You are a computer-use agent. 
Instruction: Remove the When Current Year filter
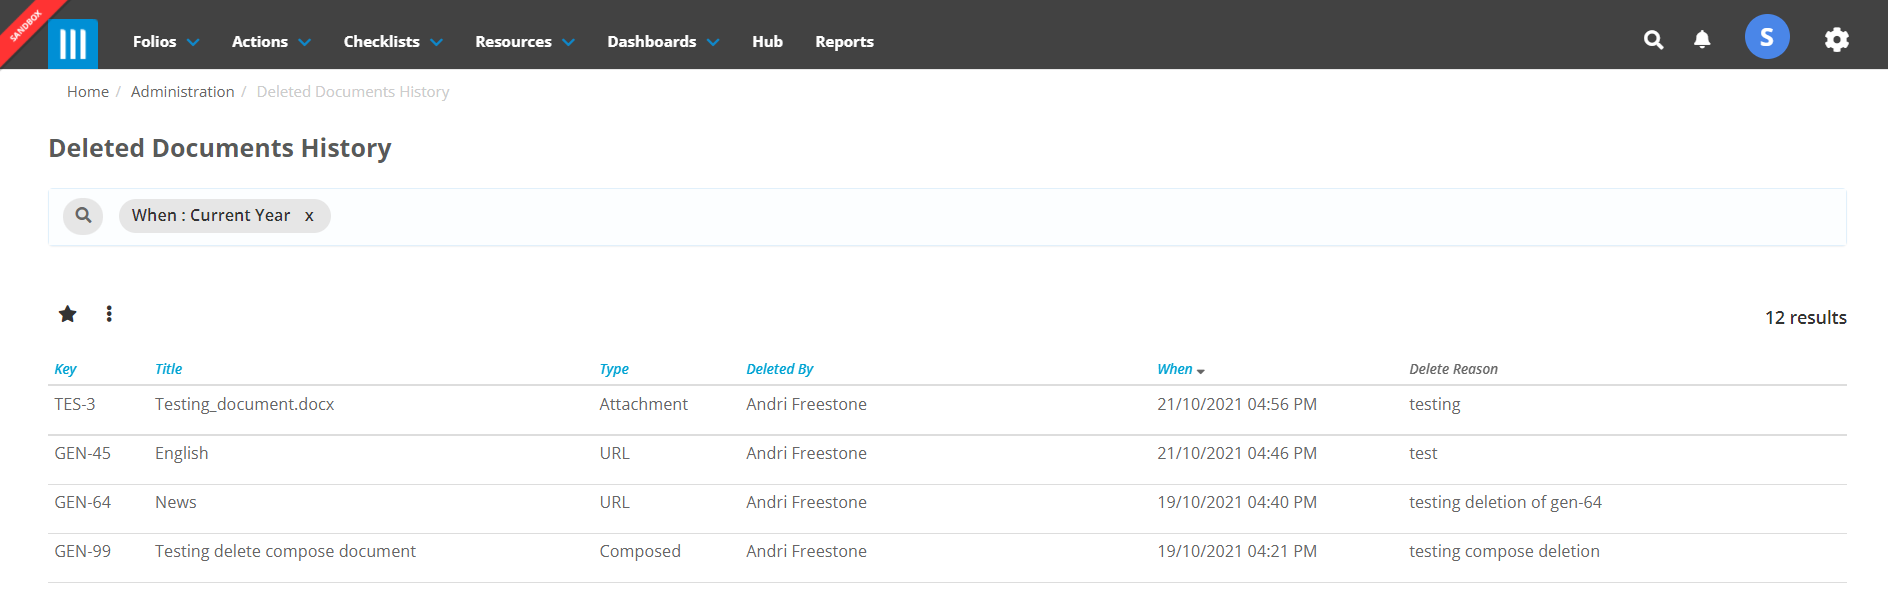[309, 216]
